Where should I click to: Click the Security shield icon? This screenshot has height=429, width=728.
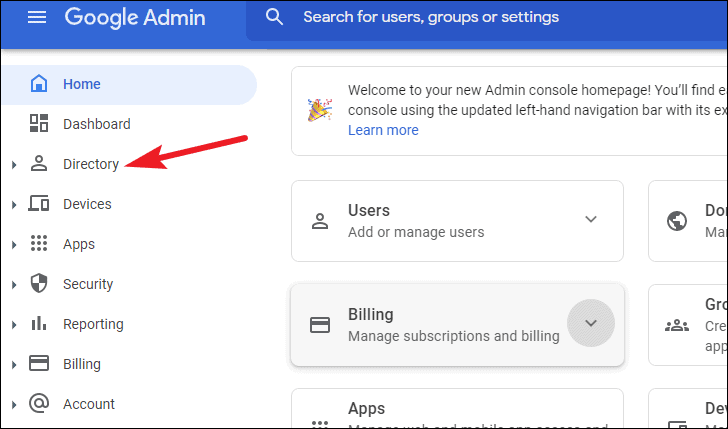pyautogui.click(x=39, y=283)
